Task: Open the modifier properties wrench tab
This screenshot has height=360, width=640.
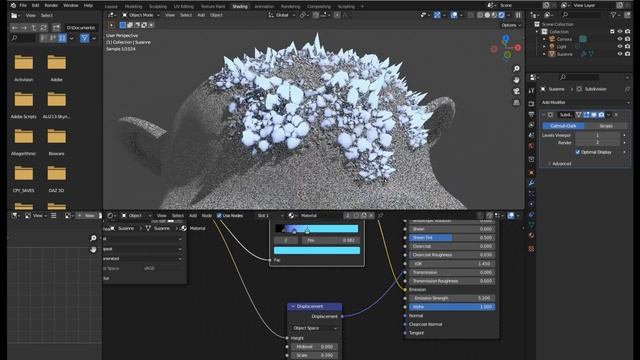Action: (531, 183)
